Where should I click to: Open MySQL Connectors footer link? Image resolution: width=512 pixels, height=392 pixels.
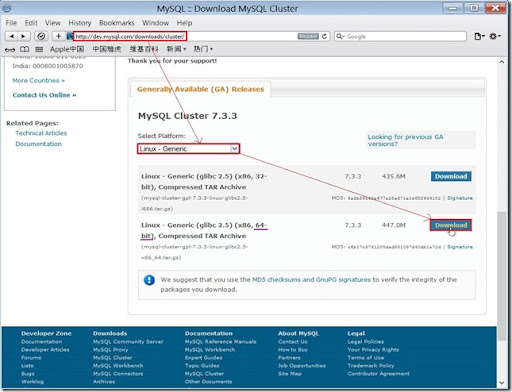pos(118,374)
